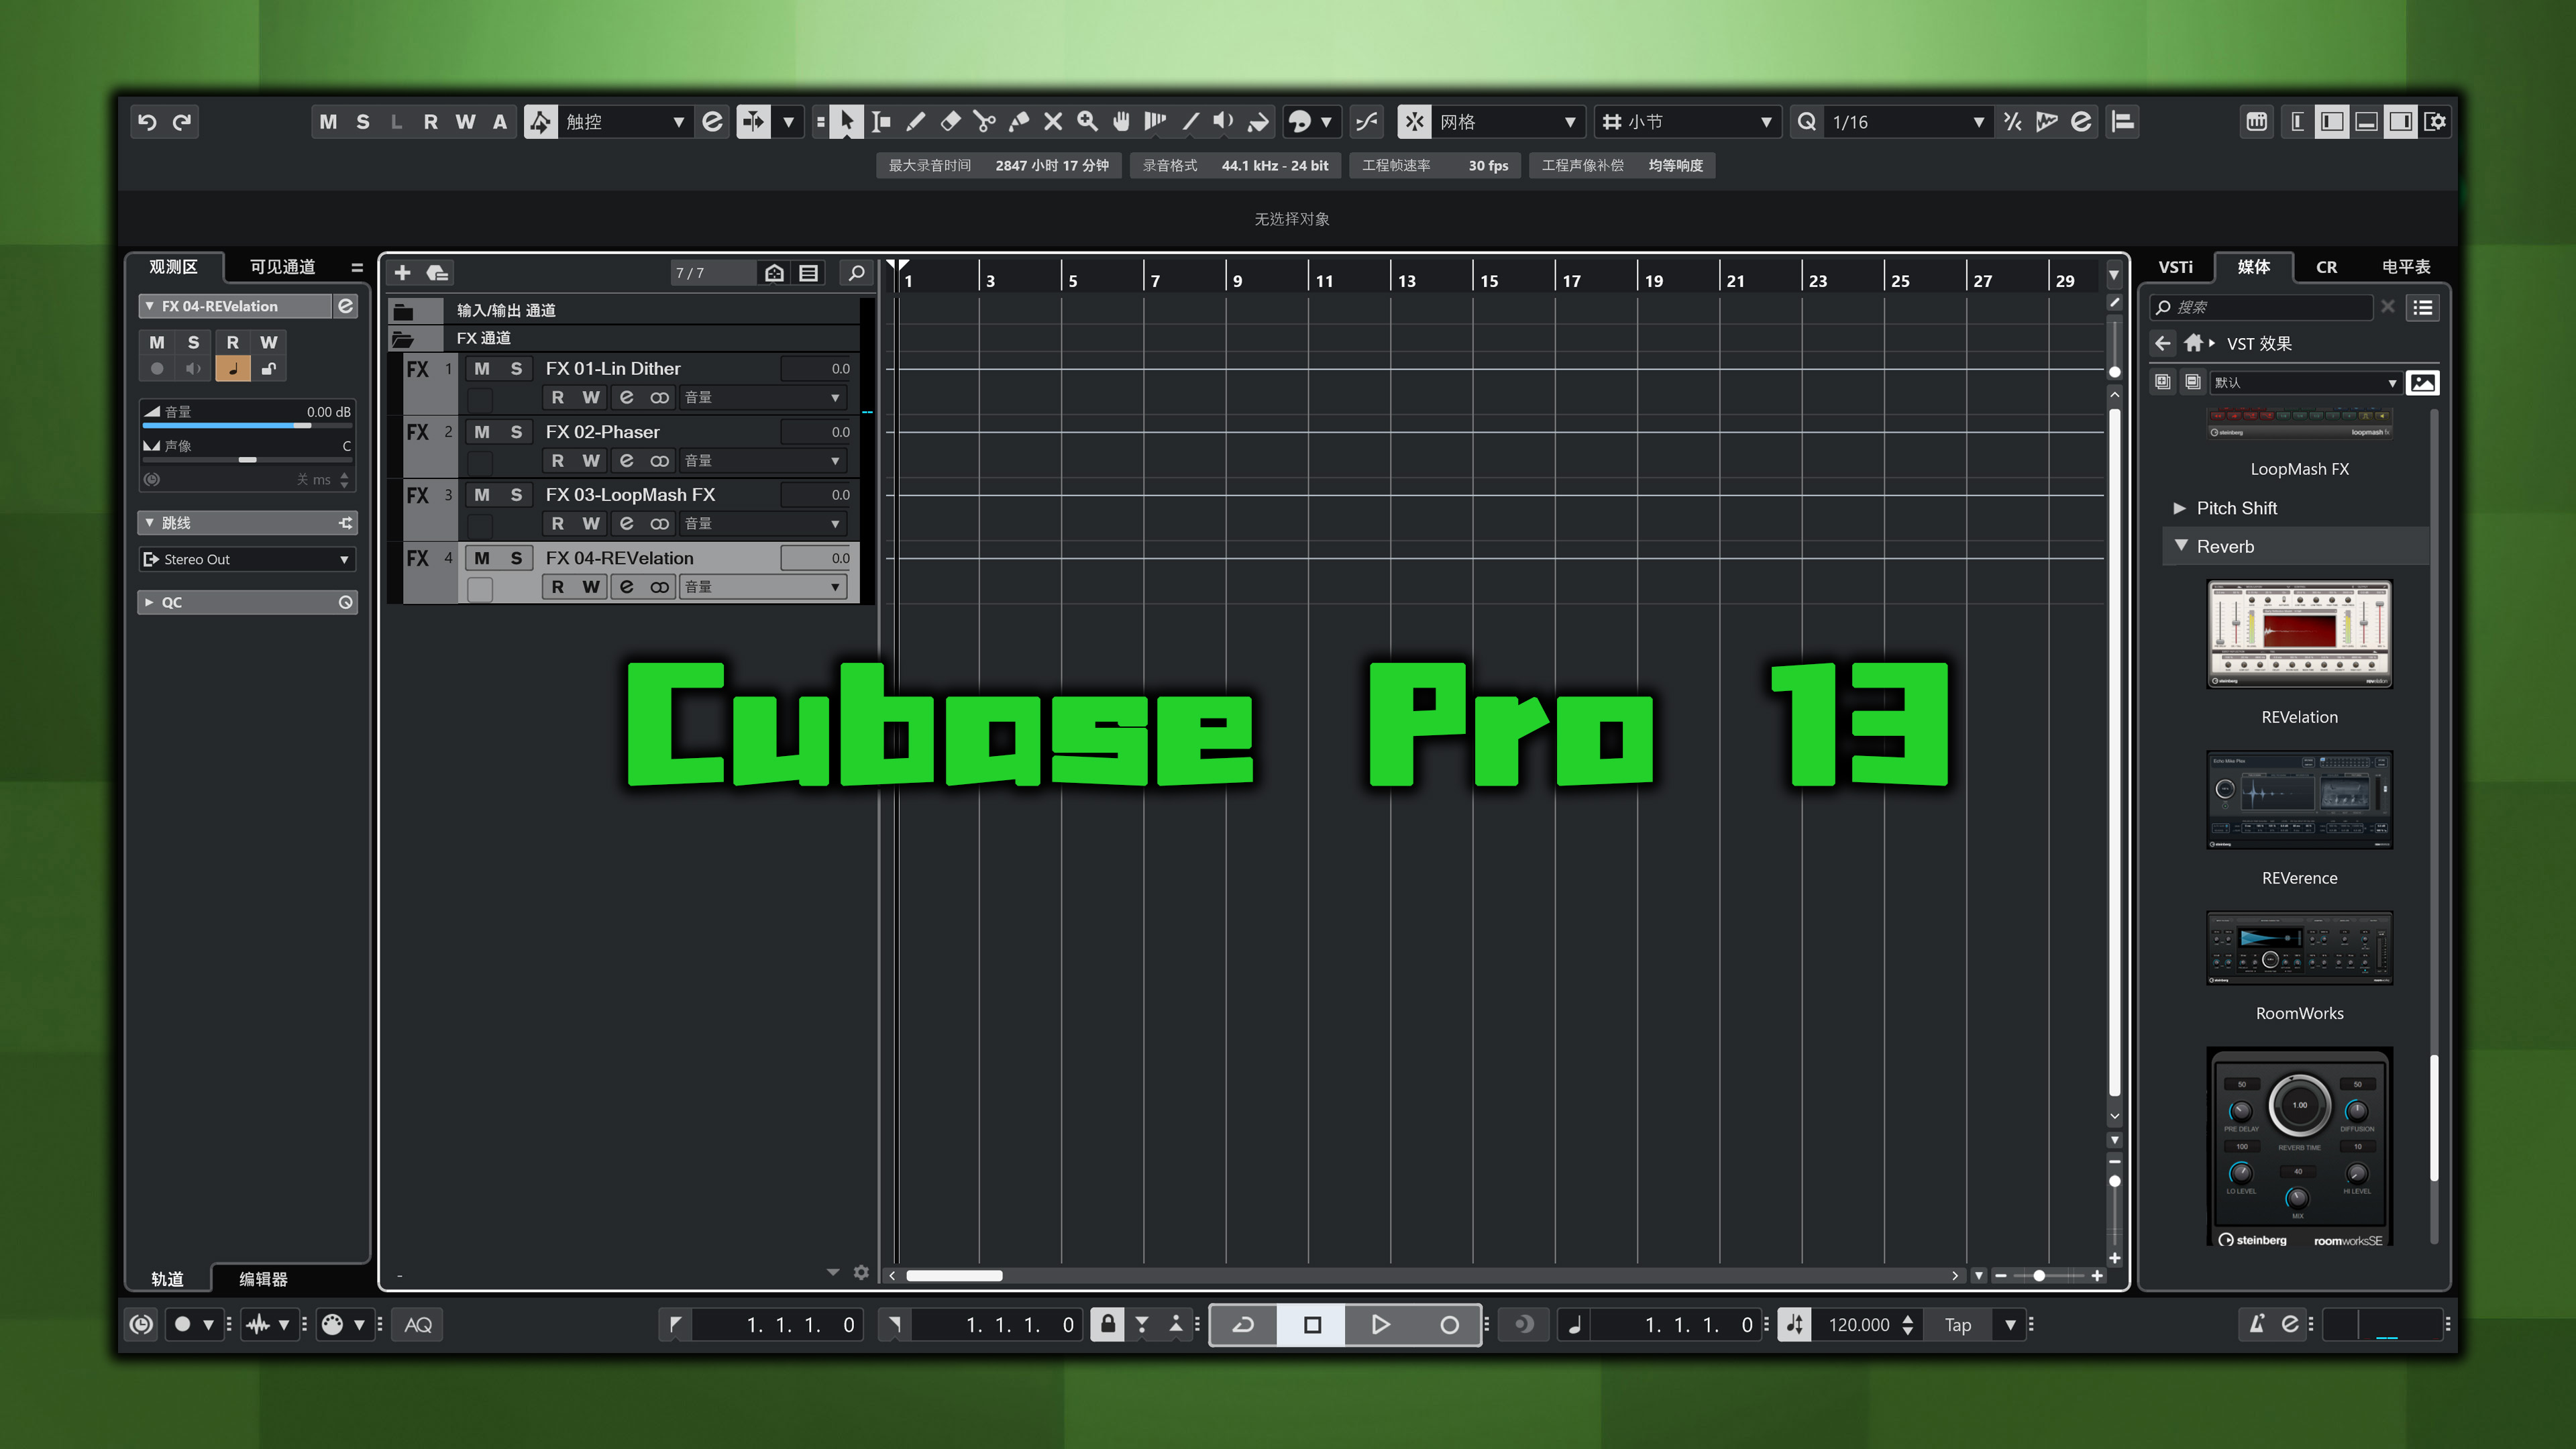The height and width of the screenshot is (1449, 2576).
Task: Click the media 搜索 search field
Action: click(x=2262, y=307)
